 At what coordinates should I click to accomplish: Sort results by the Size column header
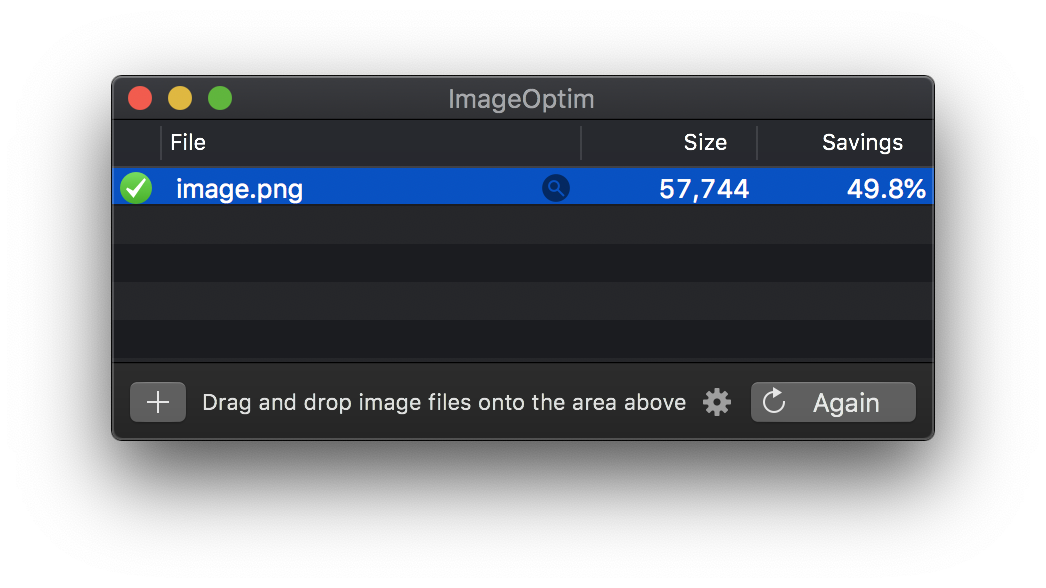click(x=705, y=142)
